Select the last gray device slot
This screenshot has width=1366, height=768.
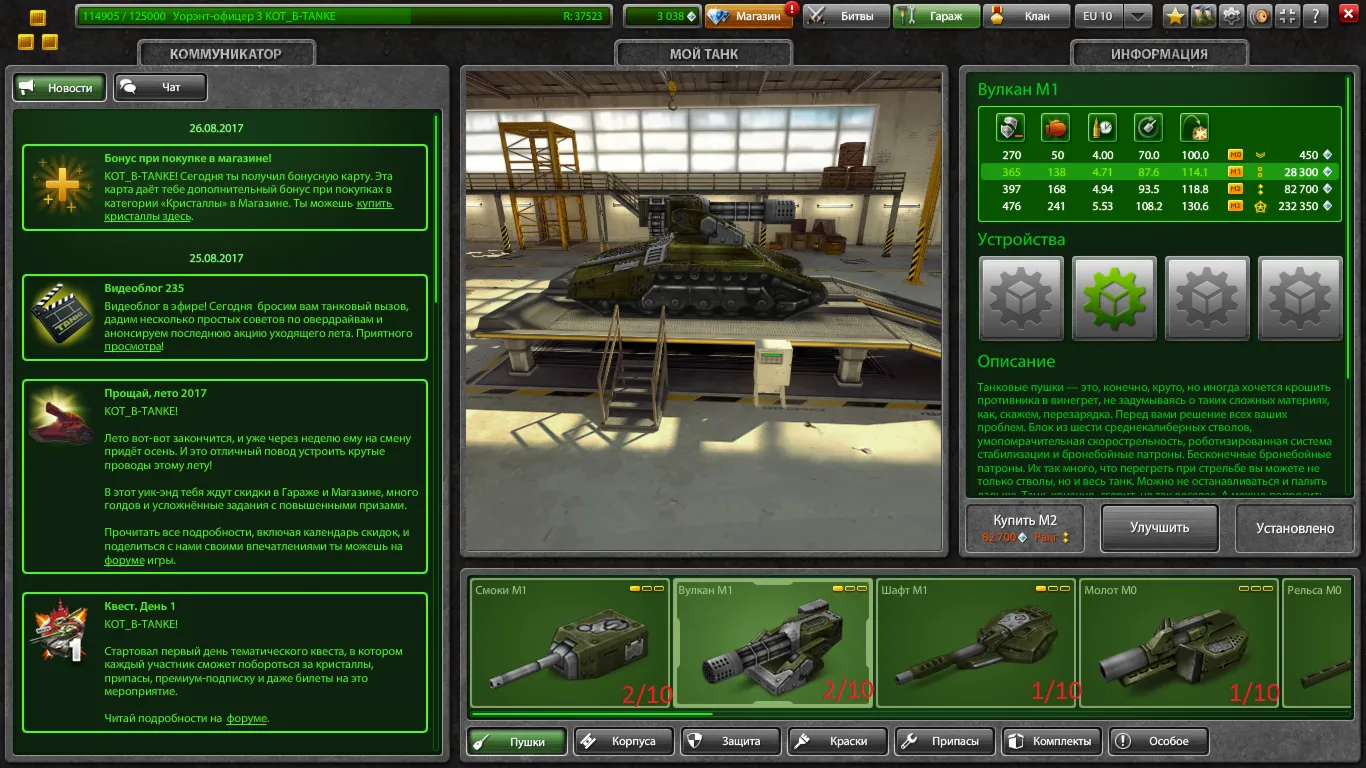point(1299,298)
